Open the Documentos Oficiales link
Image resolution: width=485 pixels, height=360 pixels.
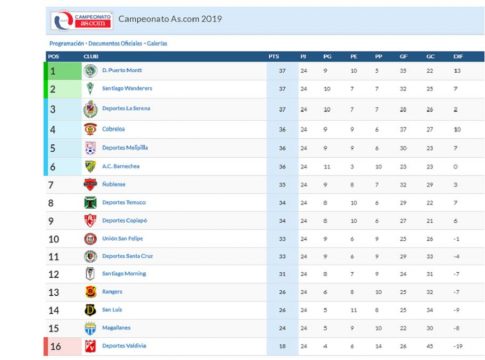(115, 43)
